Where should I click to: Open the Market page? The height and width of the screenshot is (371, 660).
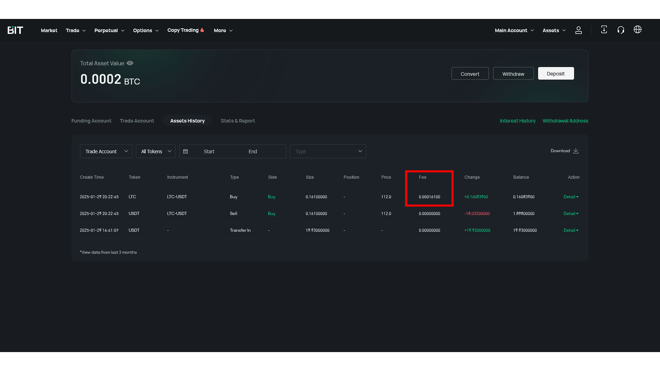coord(49,30)
